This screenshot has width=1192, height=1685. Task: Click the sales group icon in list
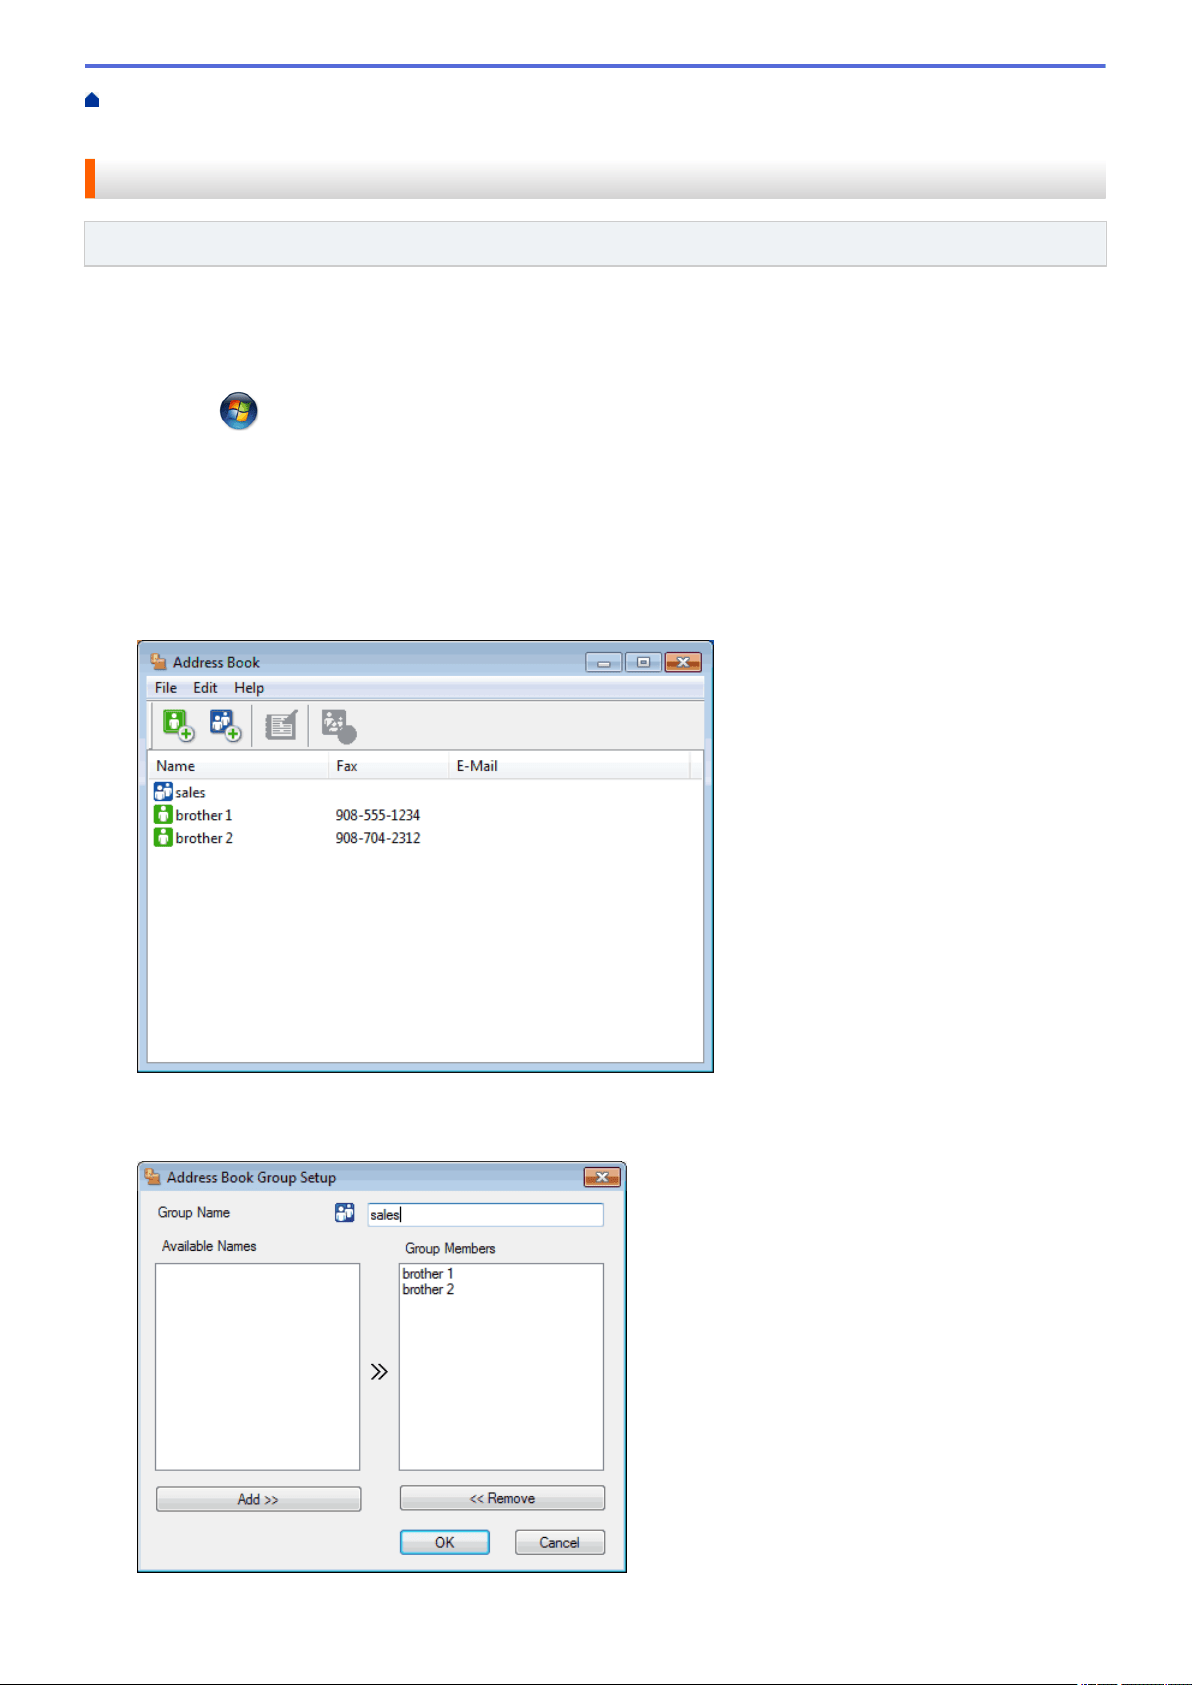[163, 791]
